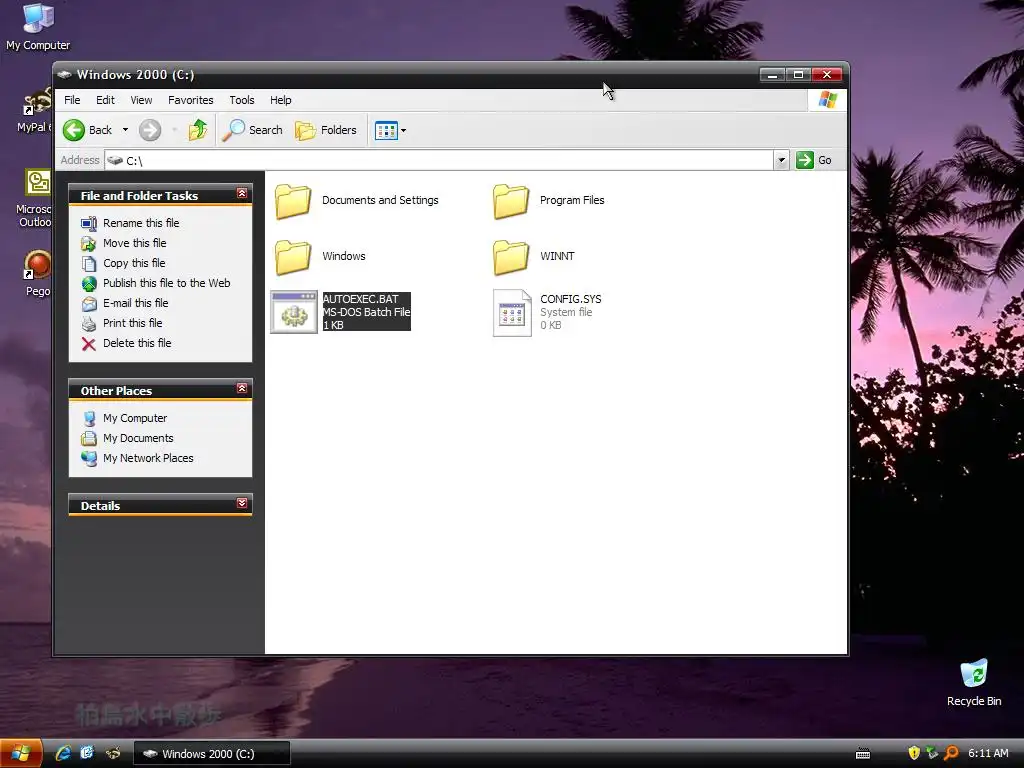Open the Edit menu

105,100
